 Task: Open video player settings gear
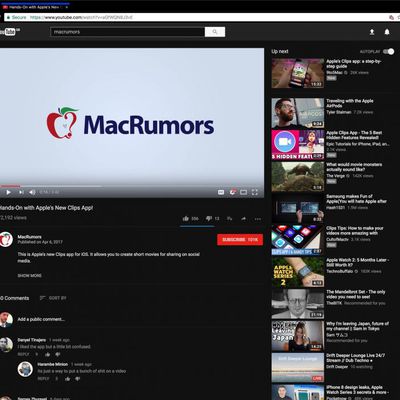pos(232,192)
